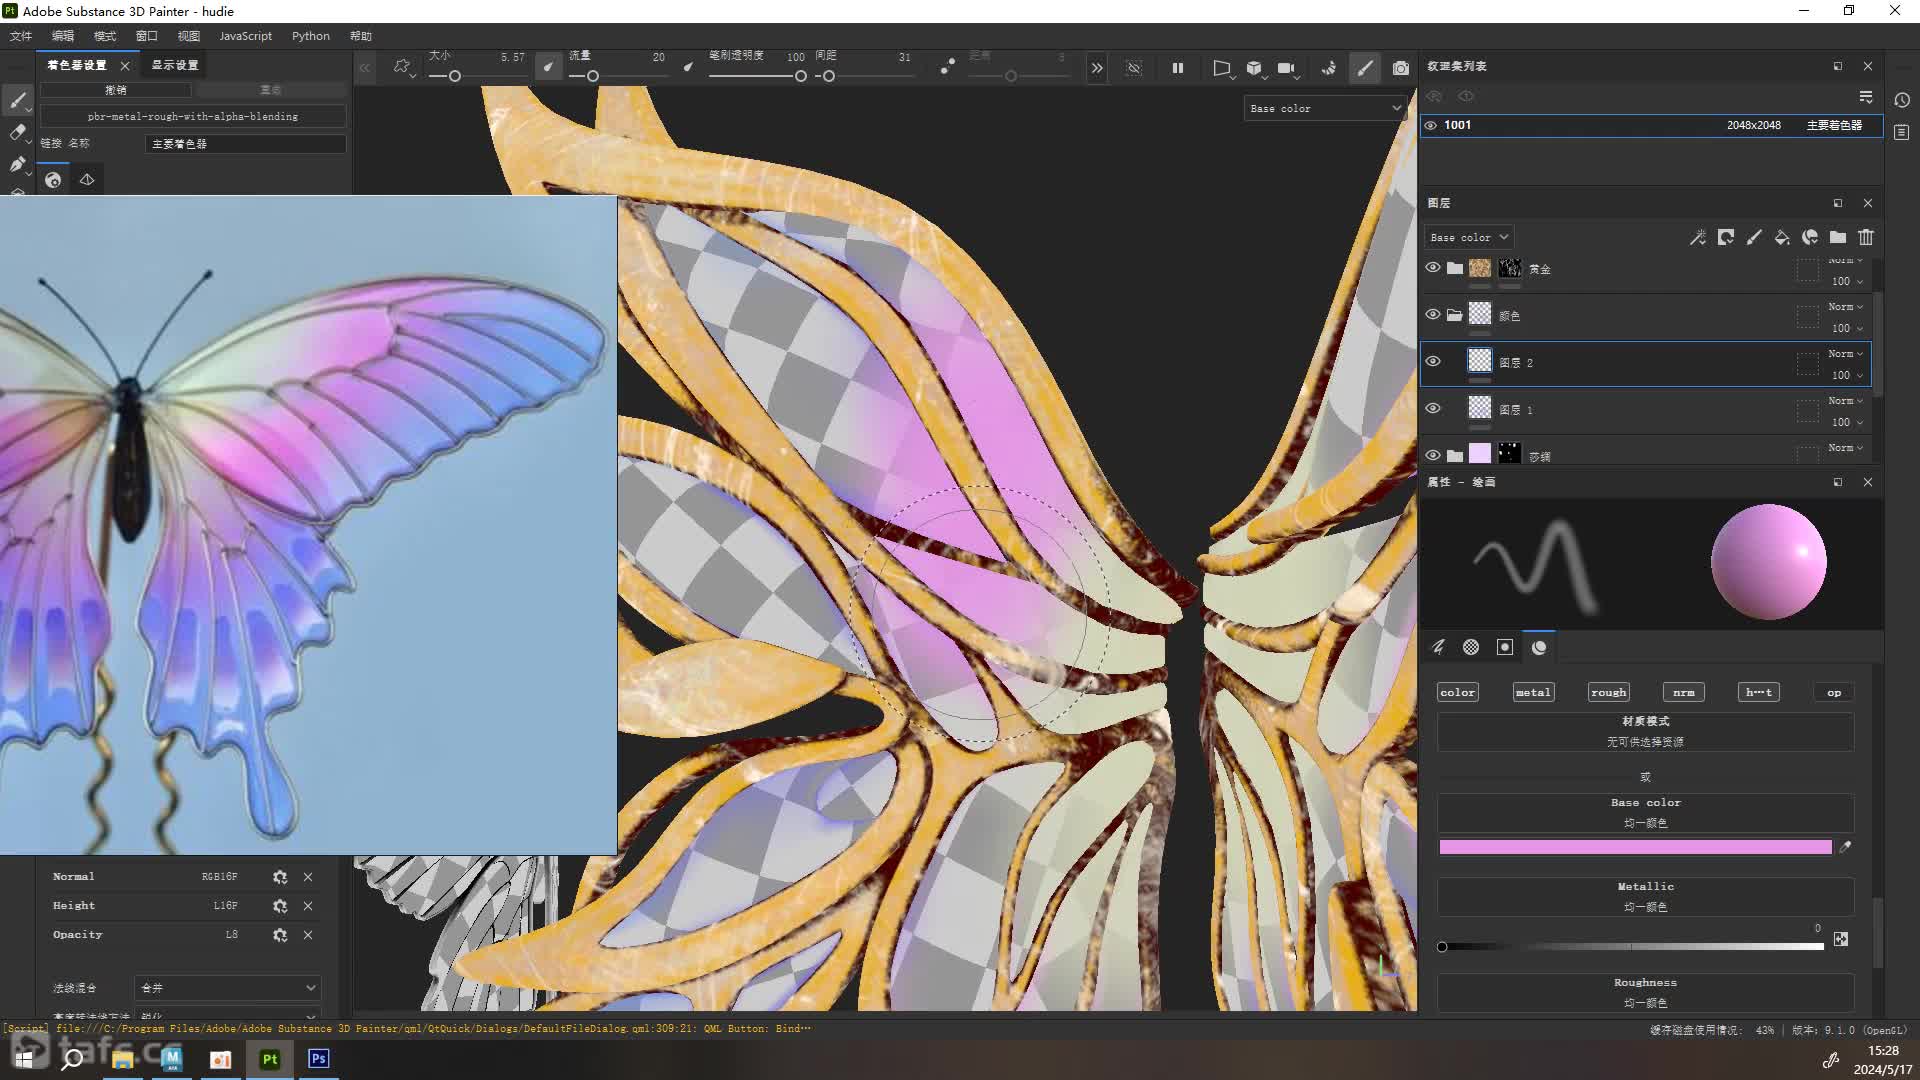Viewport: 1920px width, 1080px height.
Task: Hide the 颜色 folder layer
Action: coord(1433,314)
